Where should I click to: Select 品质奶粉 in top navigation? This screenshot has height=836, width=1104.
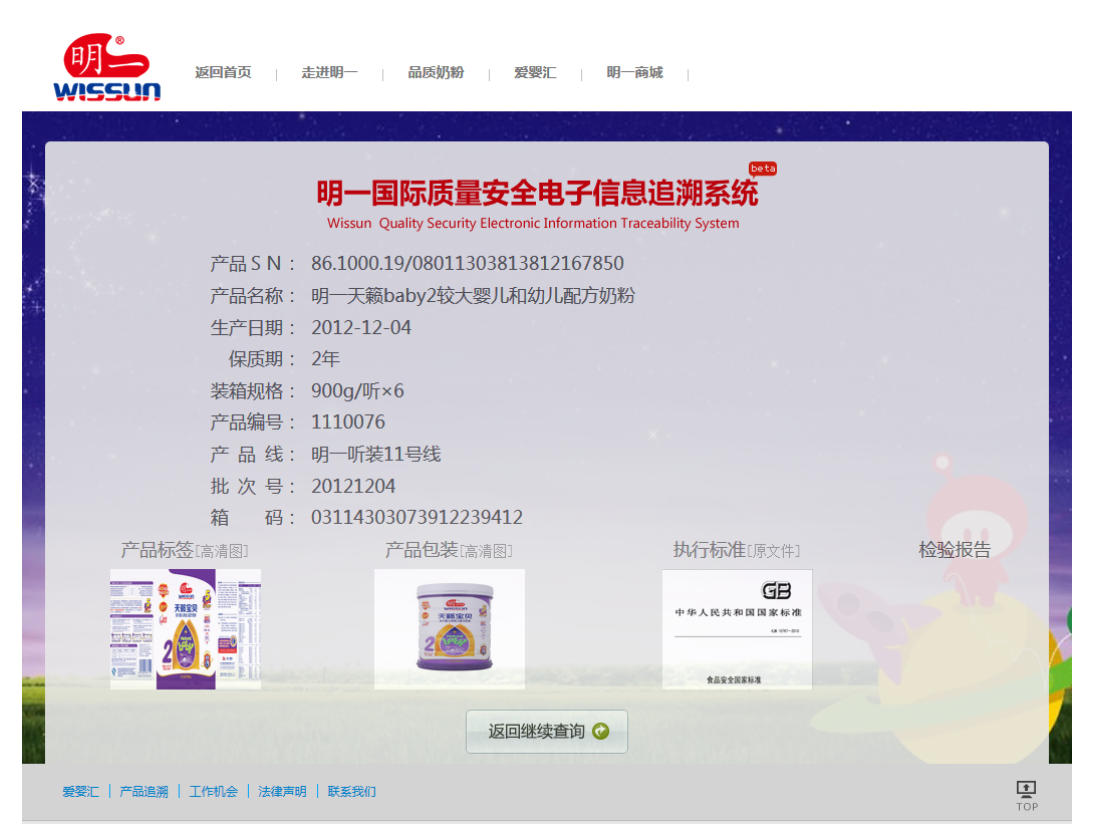click(435, 73)
